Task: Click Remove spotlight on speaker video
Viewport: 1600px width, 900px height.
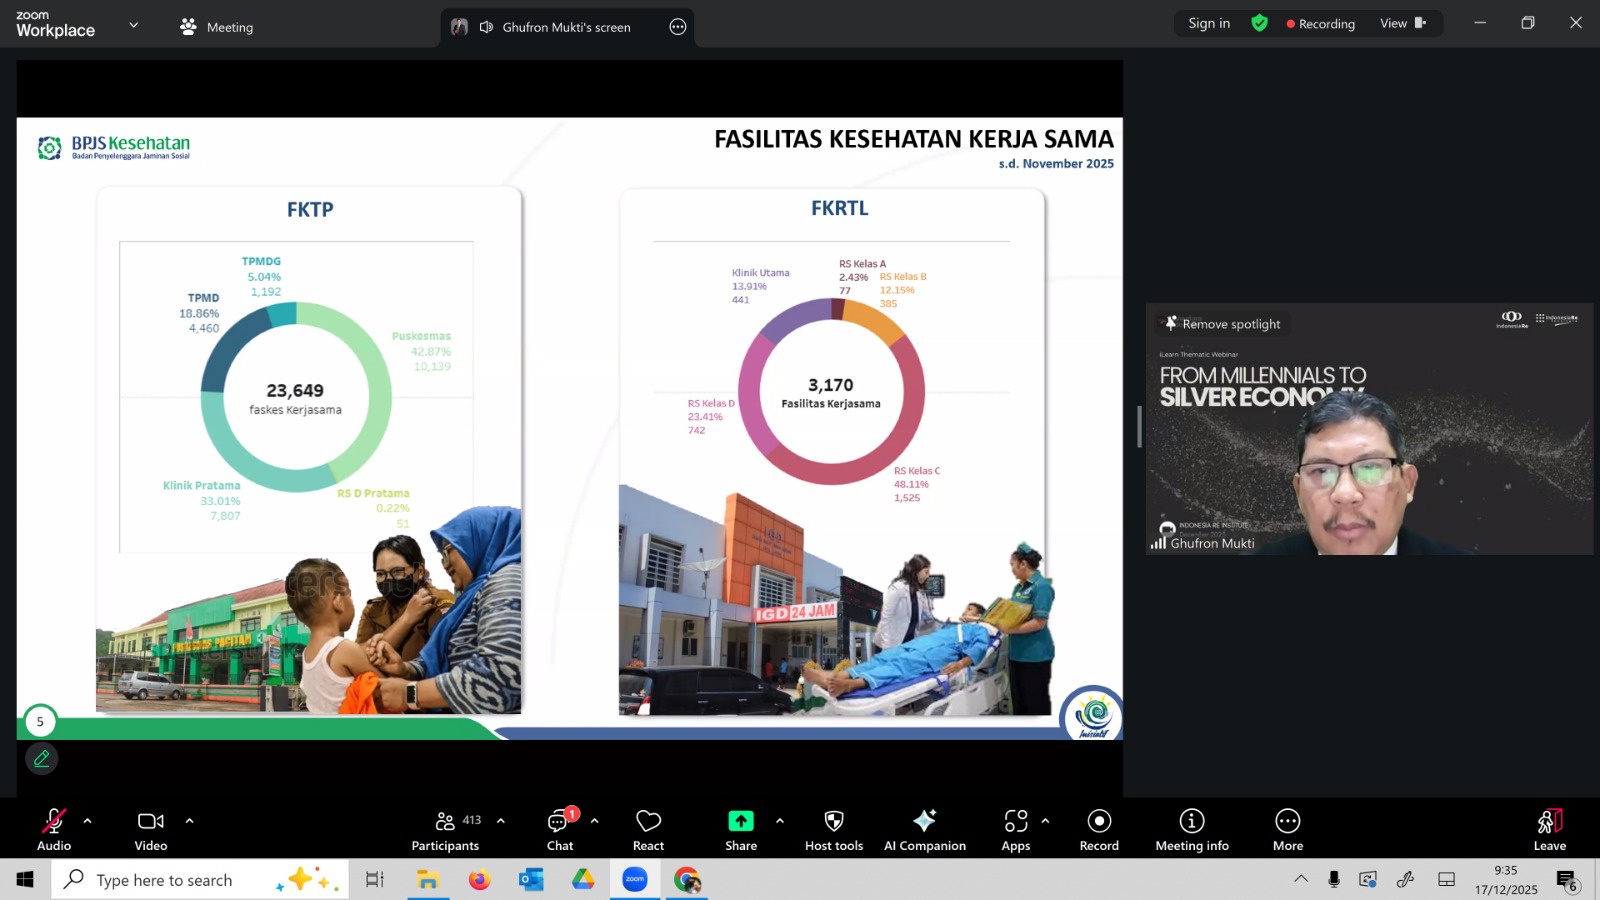Action: point(1222,324)
